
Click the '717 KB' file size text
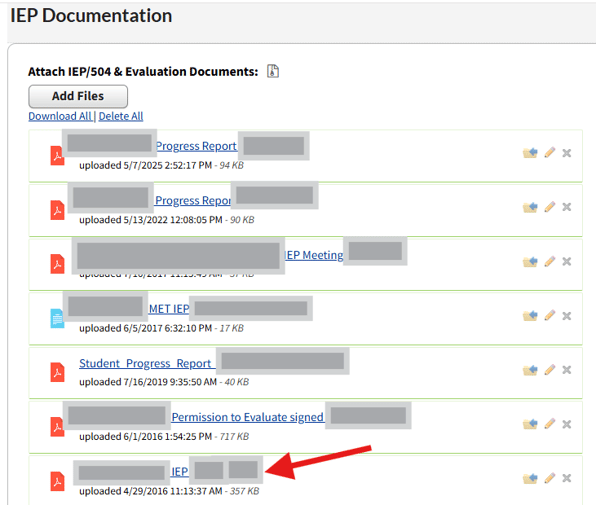[234, 436]
